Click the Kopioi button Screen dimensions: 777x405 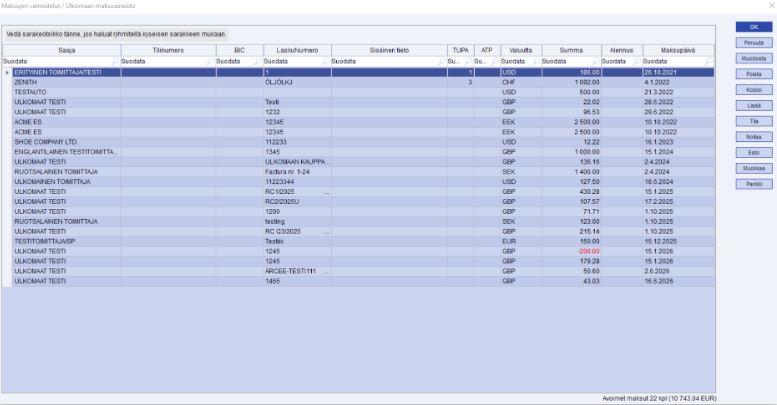click(x=754, y=90)
